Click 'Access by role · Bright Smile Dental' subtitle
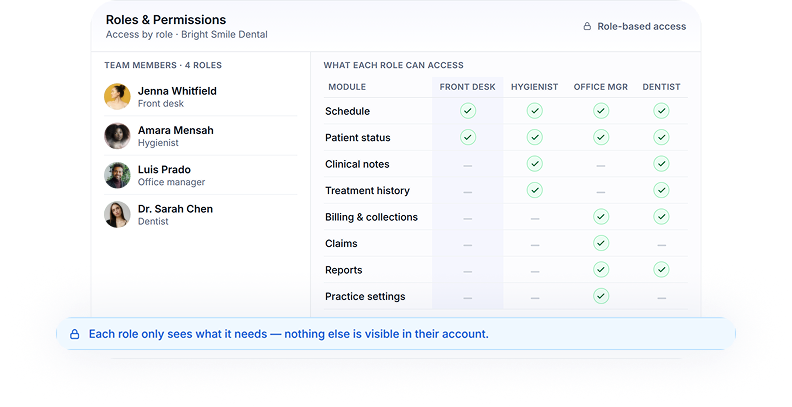Screen dimensions: 792x407 [186, 34]
